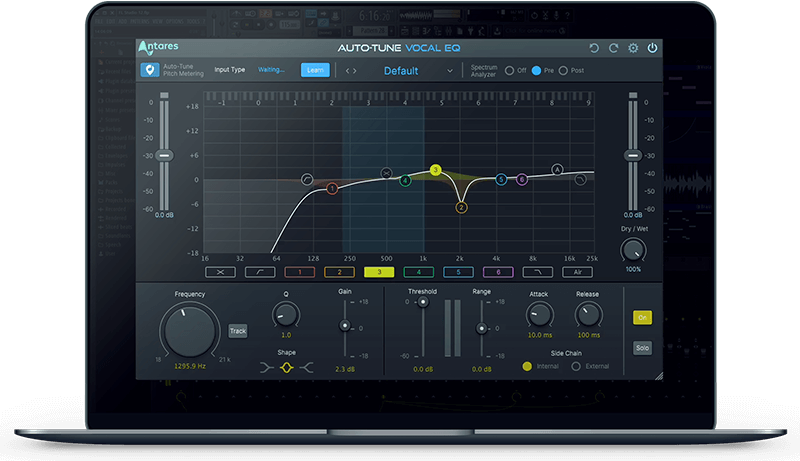This screenshot has height=461, width=800.
Task: Select the purple EQ node 6
Action: (521, 179)
